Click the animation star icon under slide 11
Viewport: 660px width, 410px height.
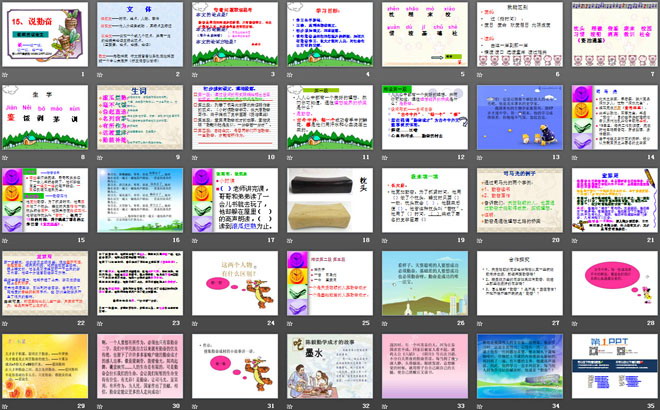[290, 157]
